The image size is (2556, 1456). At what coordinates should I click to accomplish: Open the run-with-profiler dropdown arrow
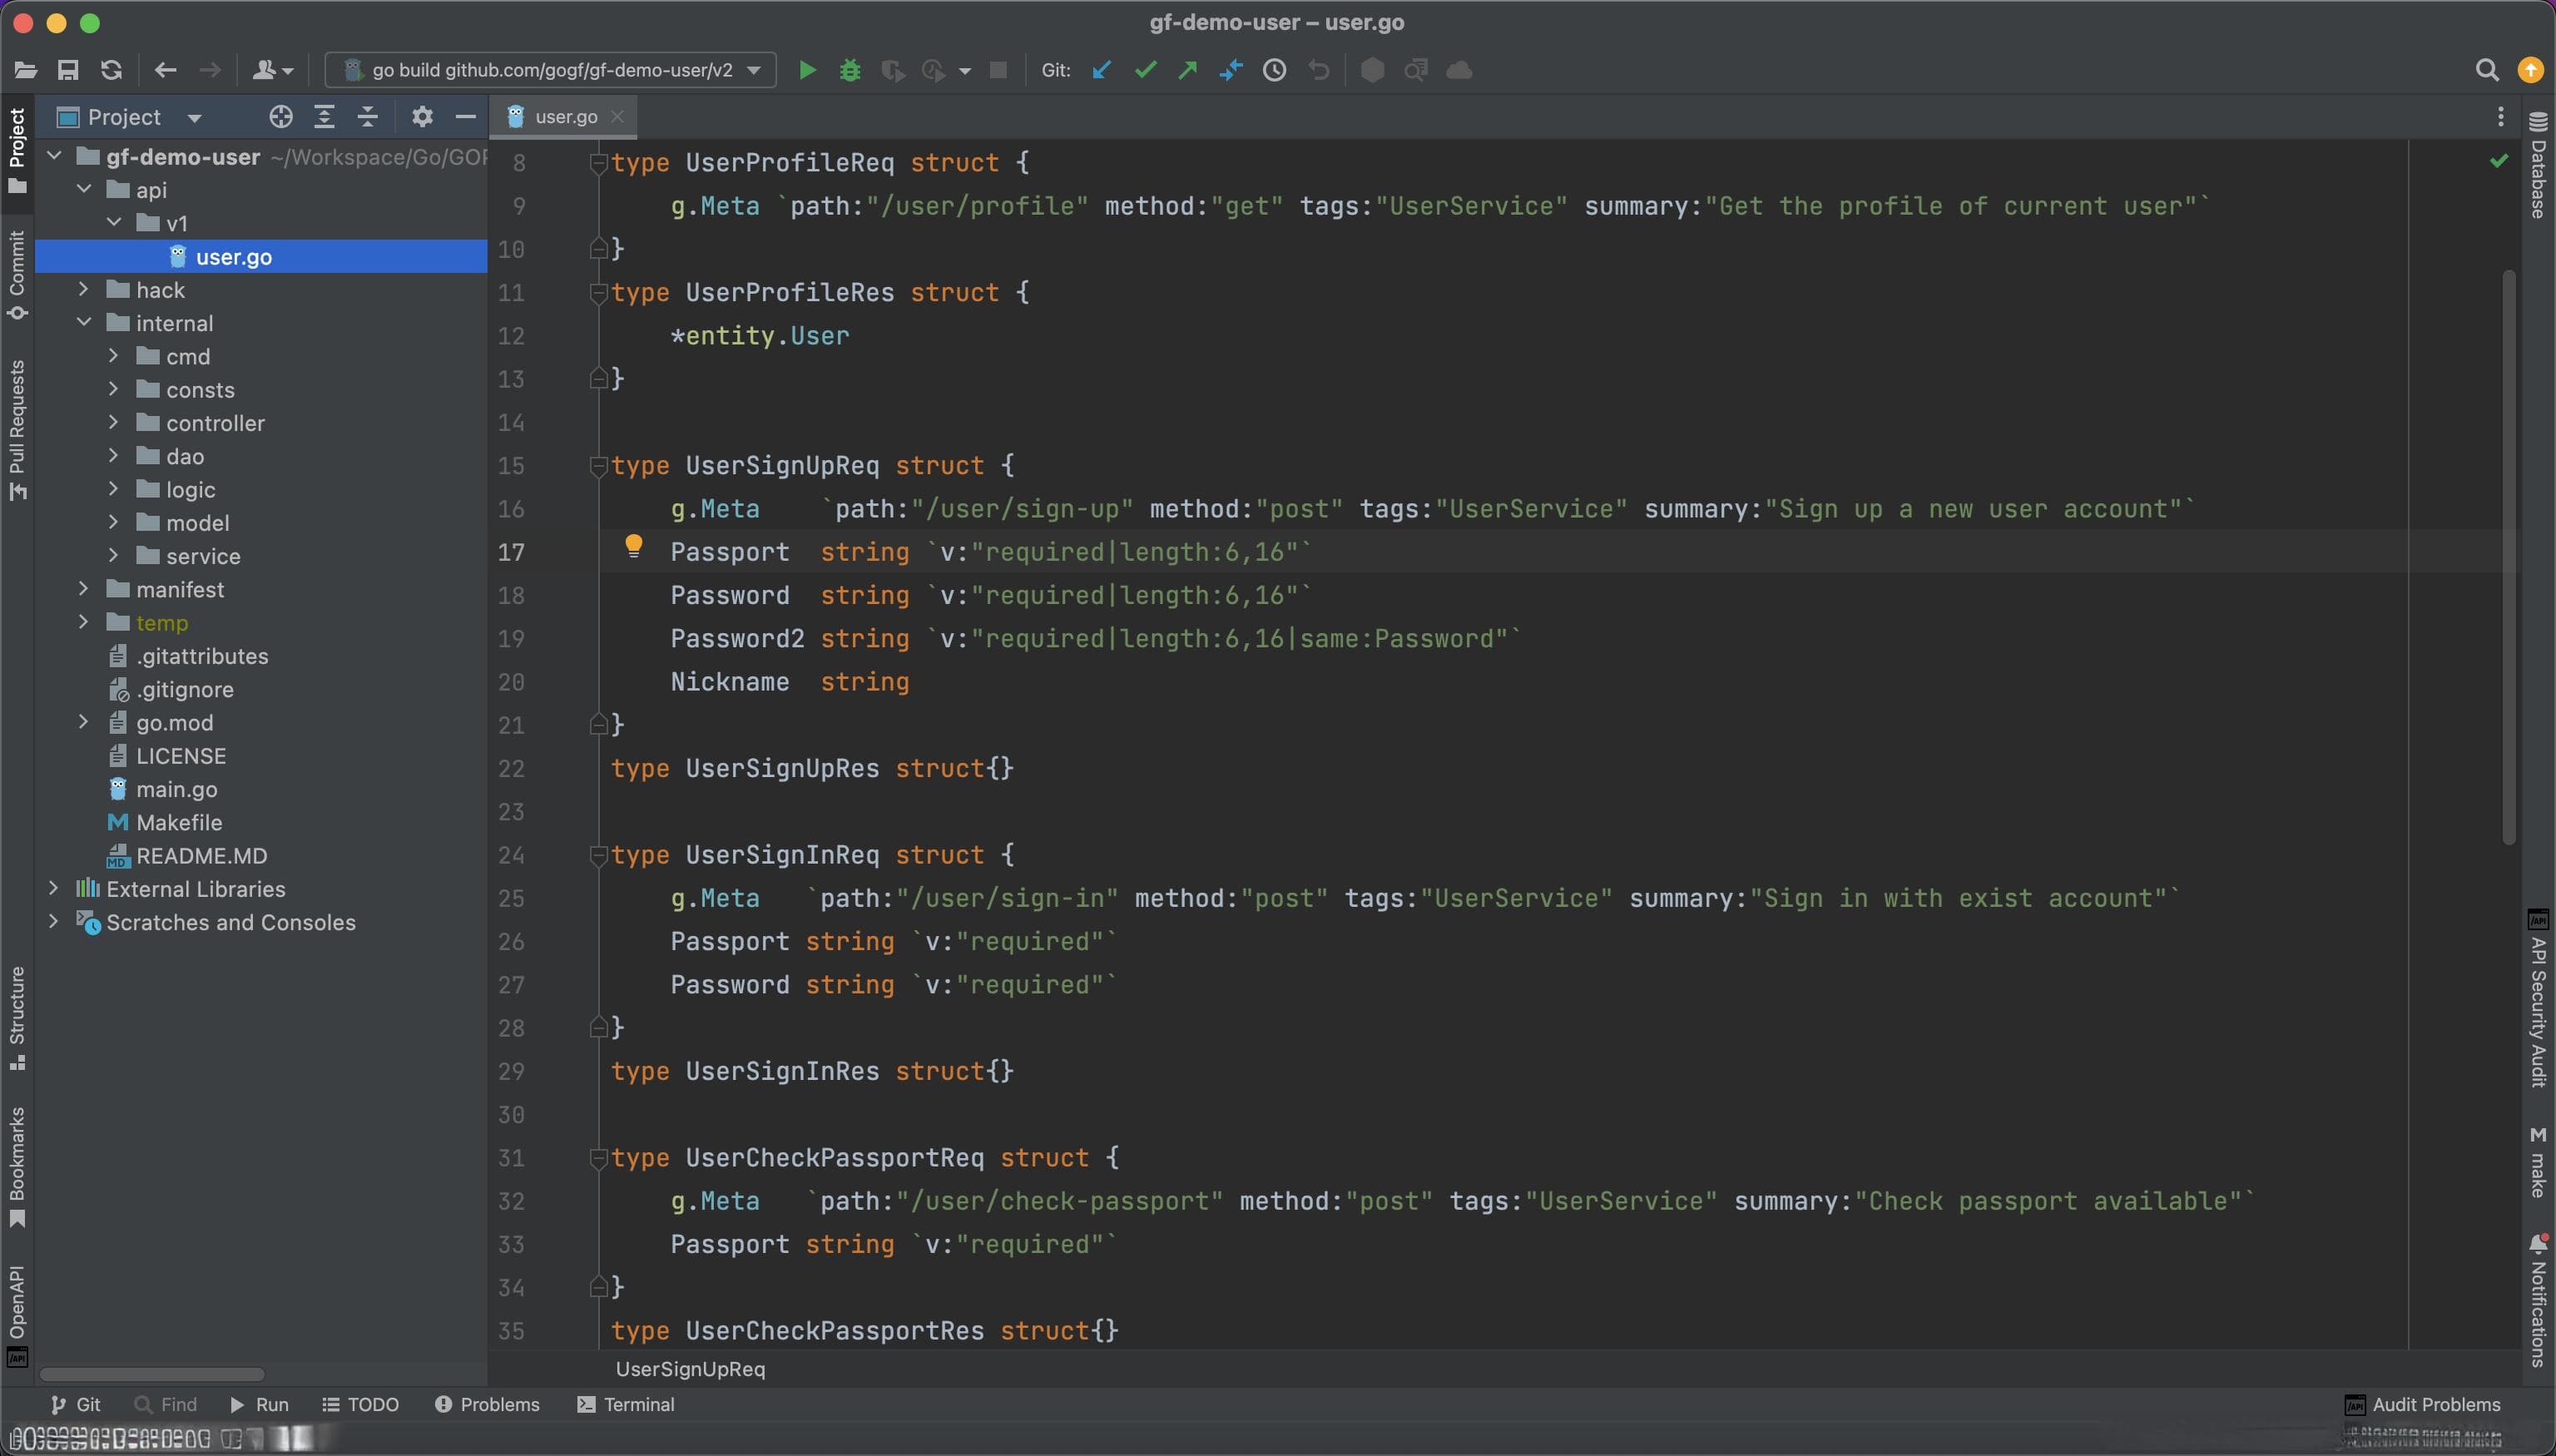click(965, 71)
